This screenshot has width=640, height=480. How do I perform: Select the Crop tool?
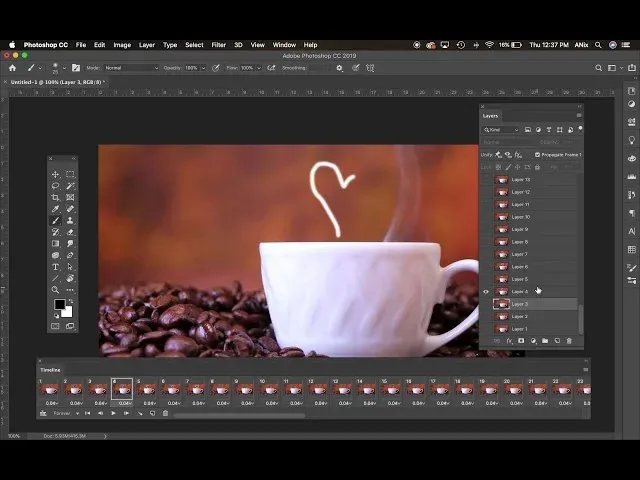55,198
